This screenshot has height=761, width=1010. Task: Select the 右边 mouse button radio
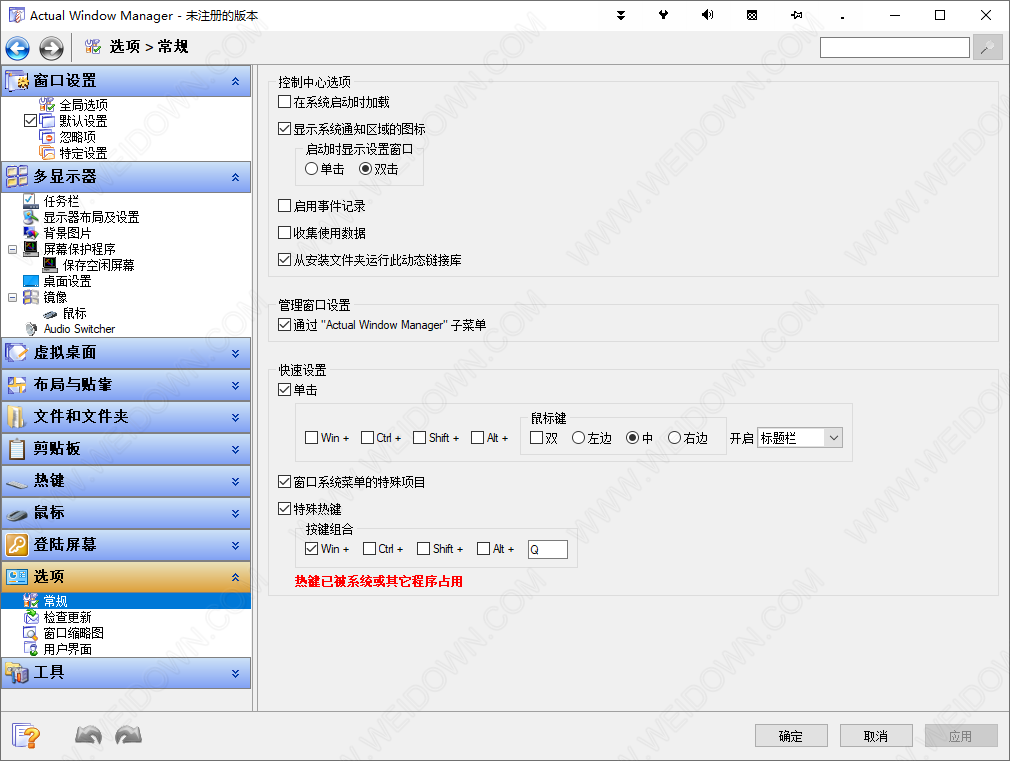pyautogui.click(x=674, y=438)
